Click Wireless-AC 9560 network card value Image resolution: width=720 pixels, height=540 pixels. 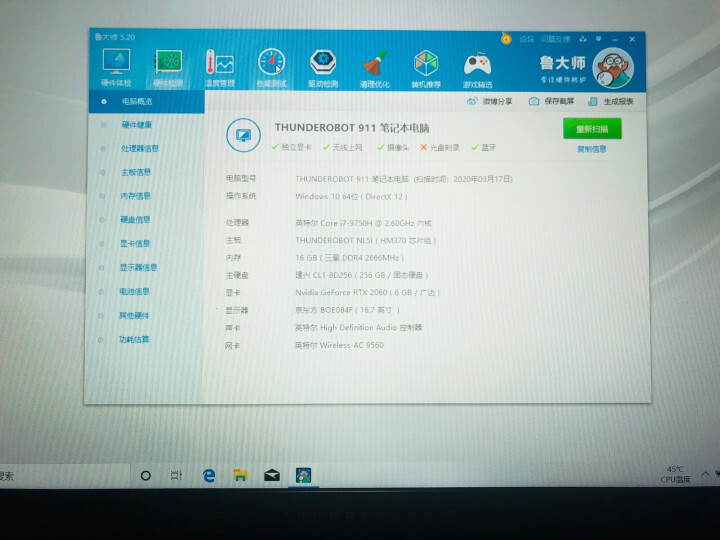point(339,345)
